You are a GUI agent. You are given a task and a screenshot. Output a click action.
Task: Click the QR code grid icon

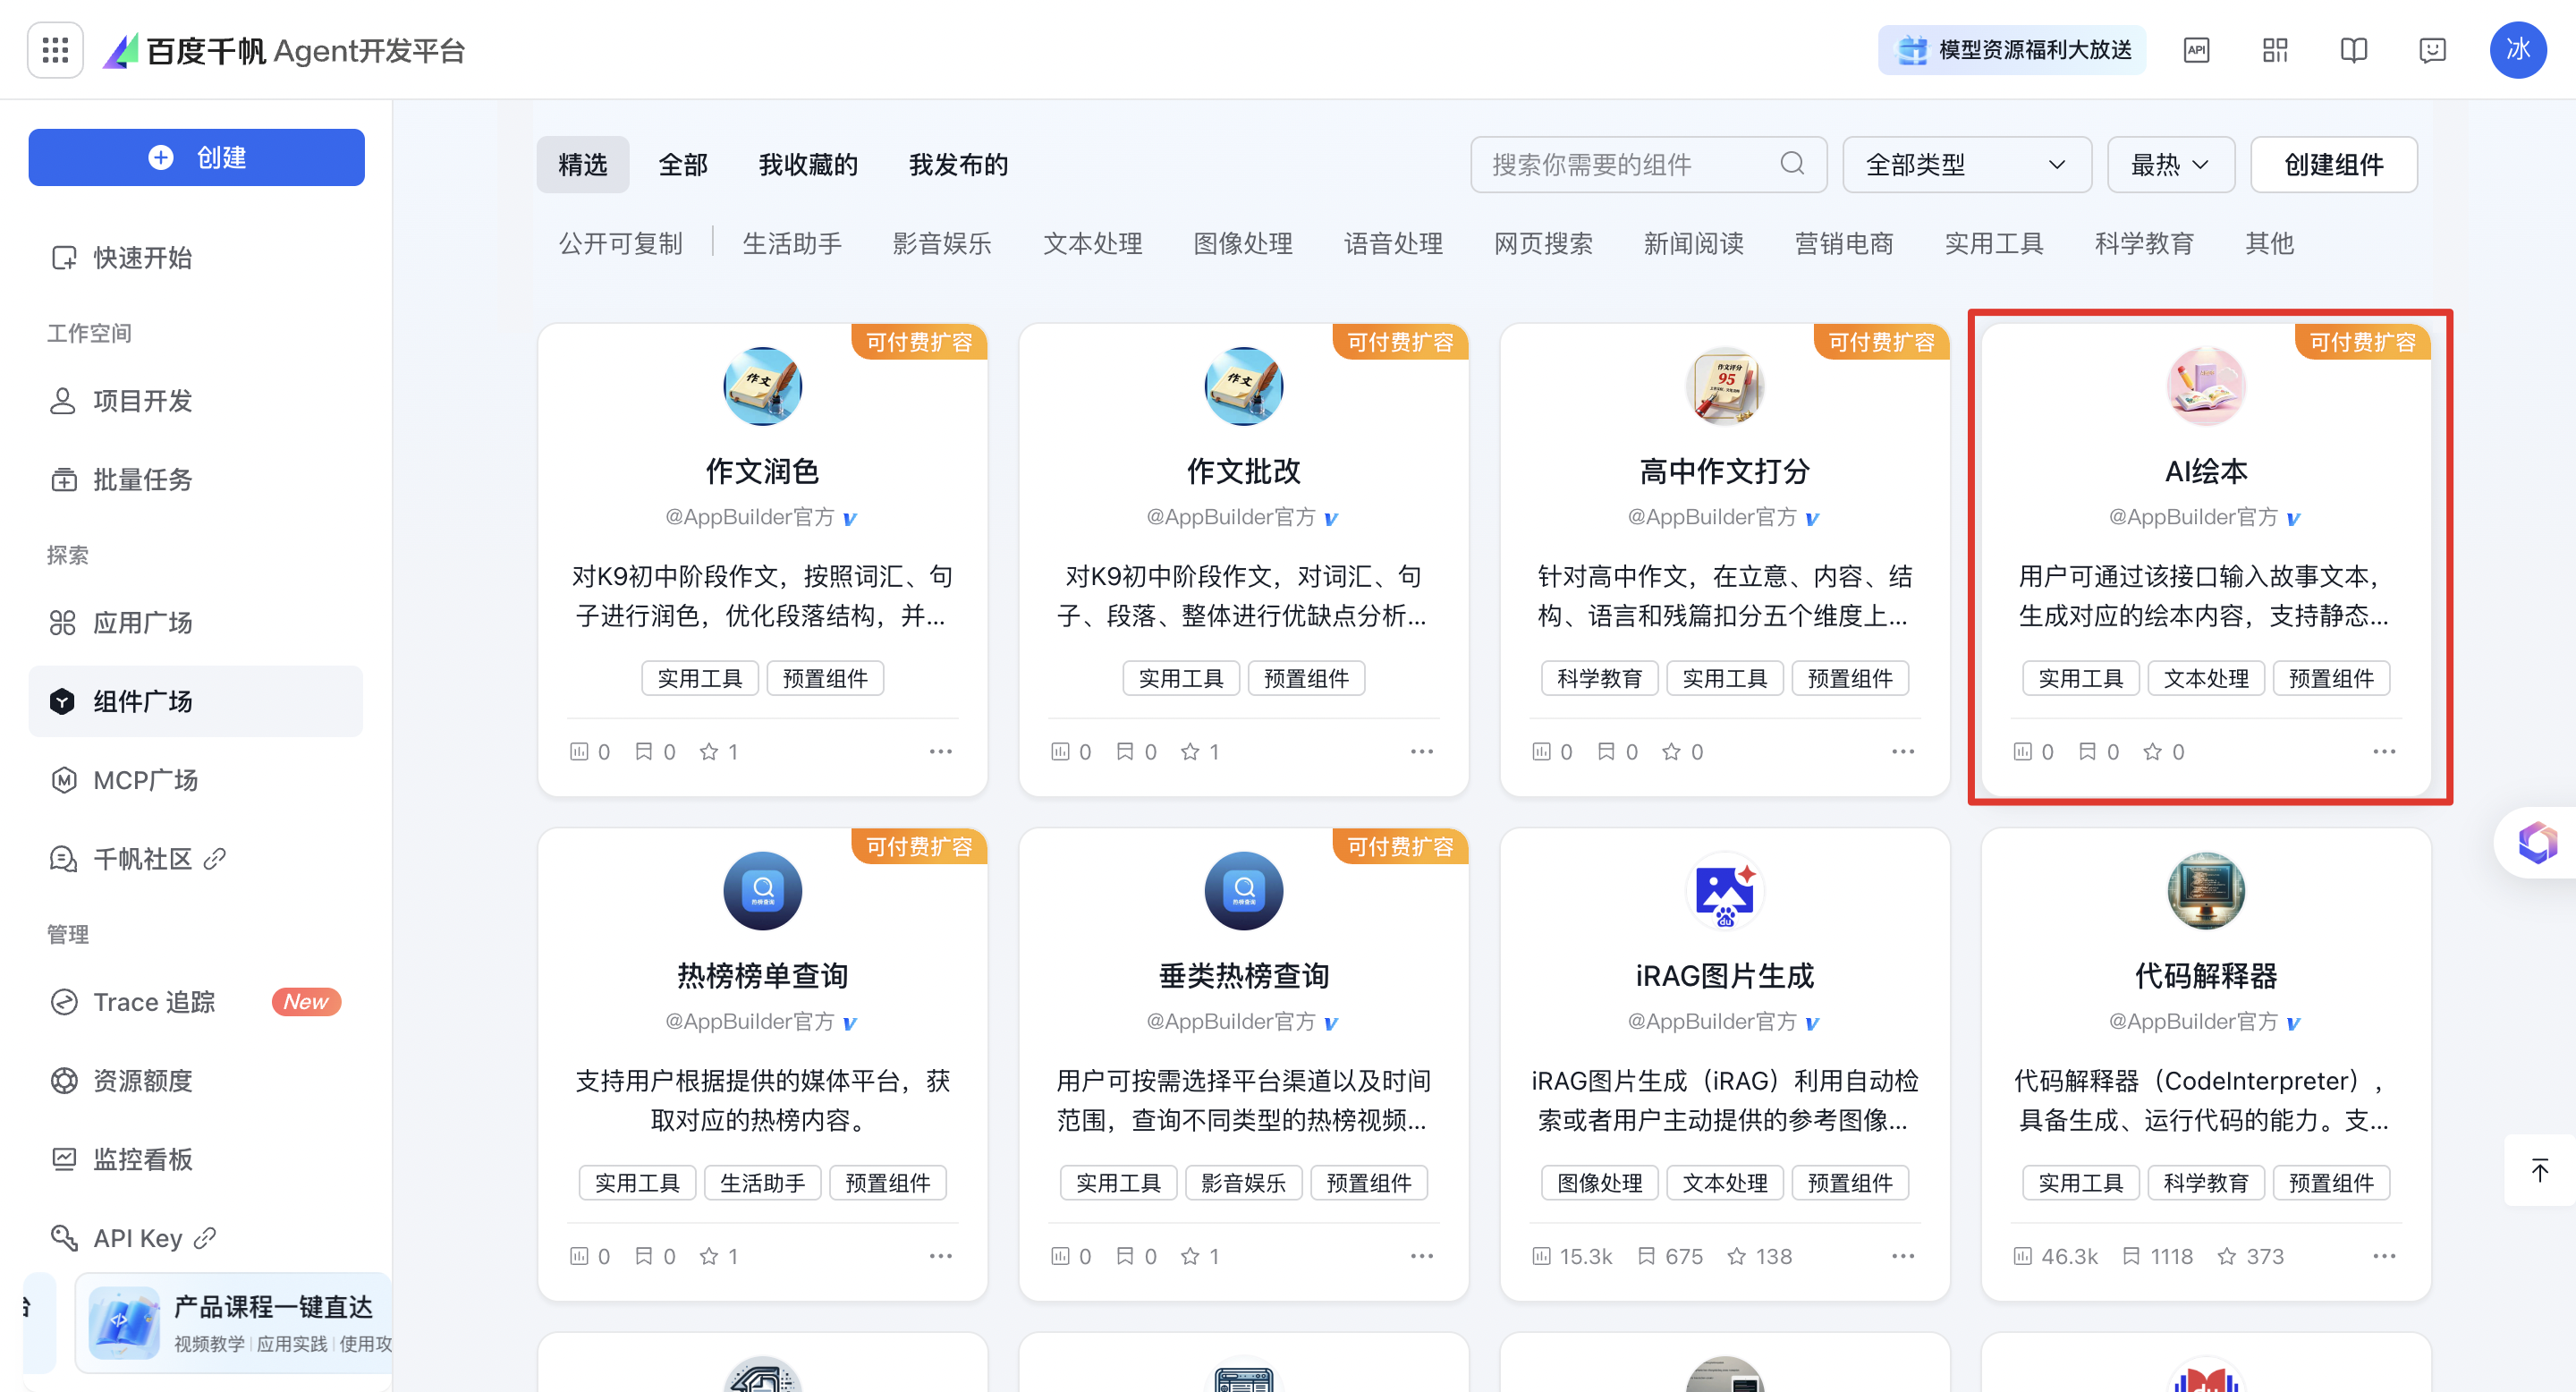pos(2275,50)
